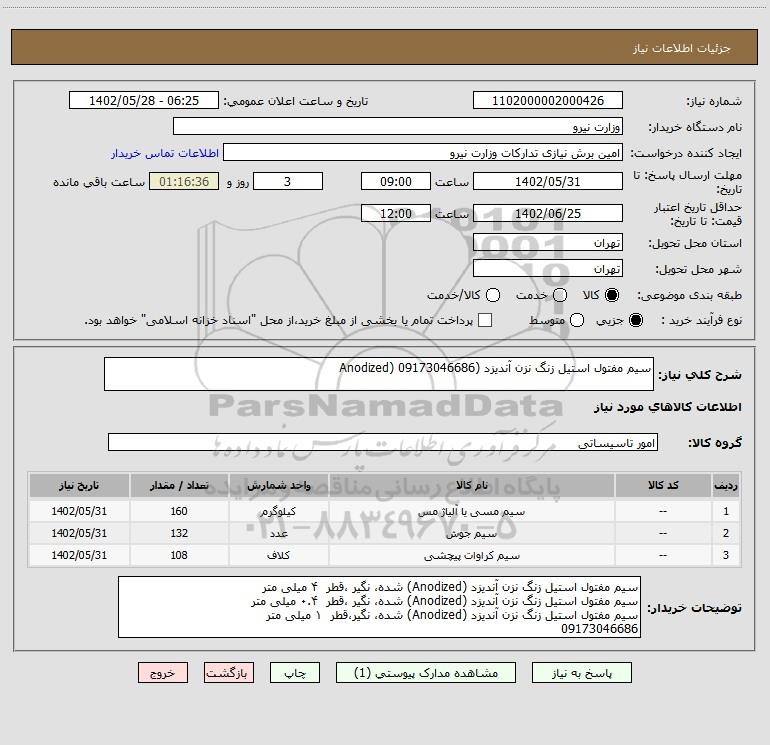Click the buyer notes text area

380,607
